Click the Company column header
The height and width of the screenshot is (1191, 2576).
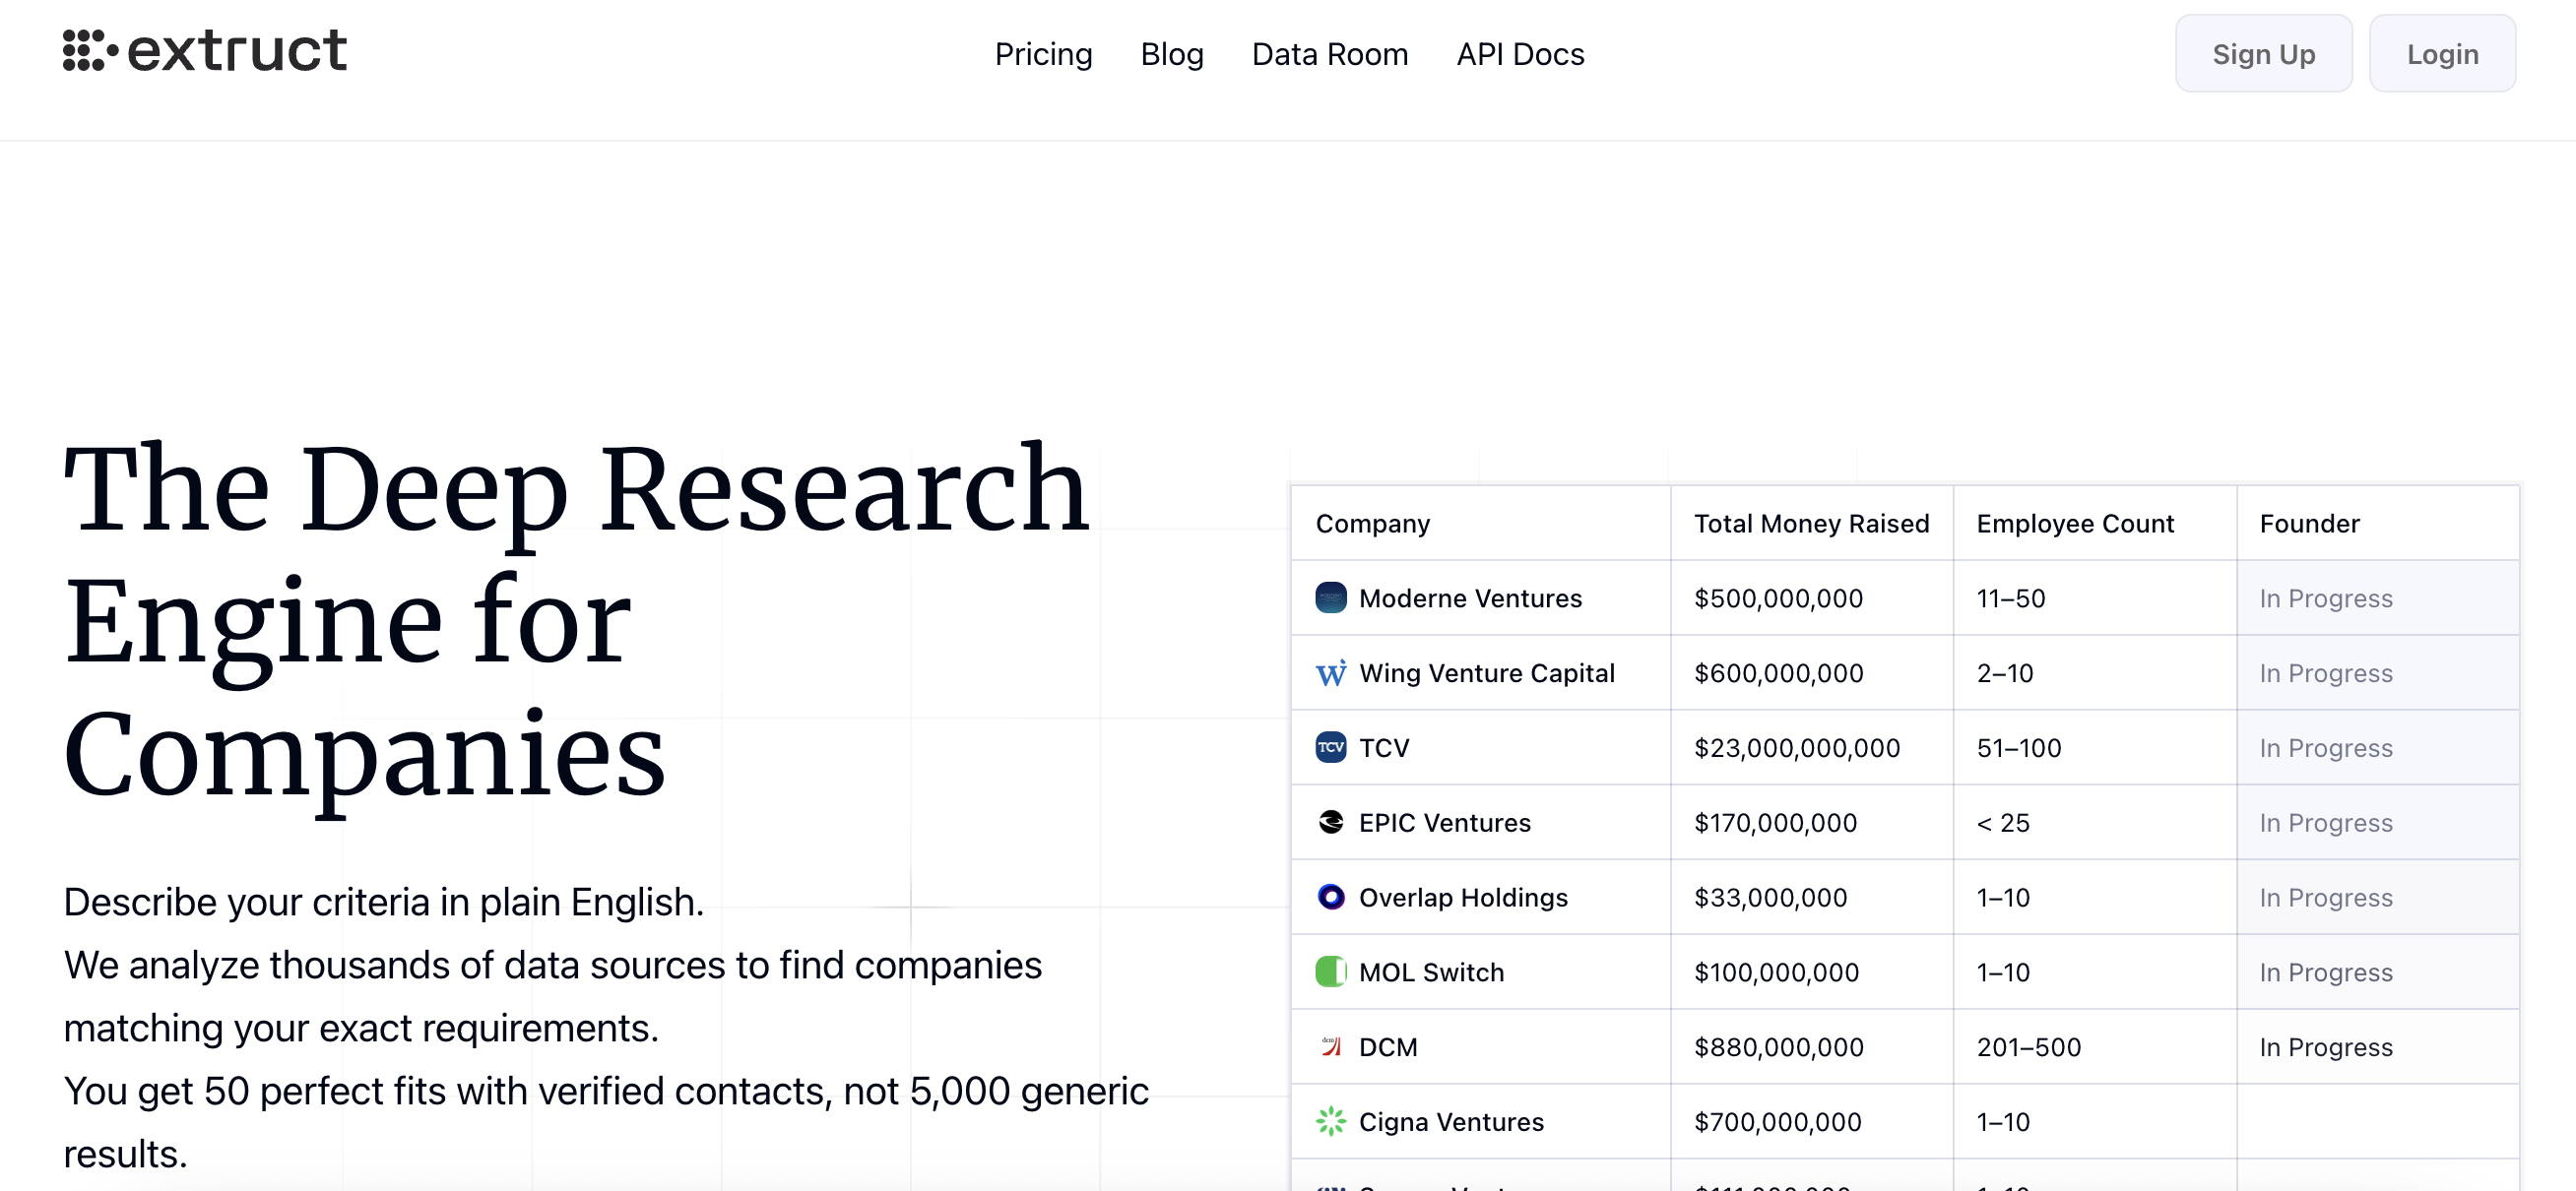point(1372,524)
